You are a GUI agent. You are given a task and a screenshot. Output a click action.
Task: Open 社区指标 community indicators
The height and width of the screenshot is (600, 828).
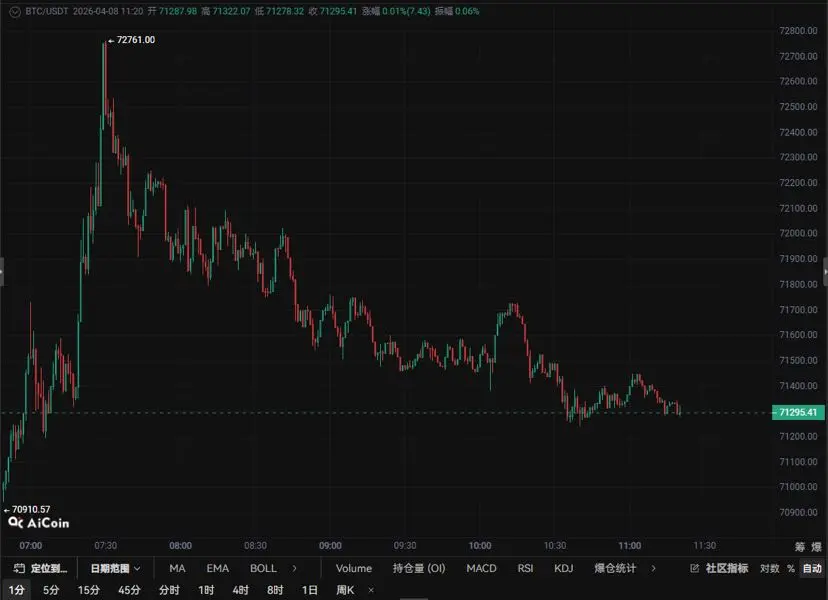[719, 568]
